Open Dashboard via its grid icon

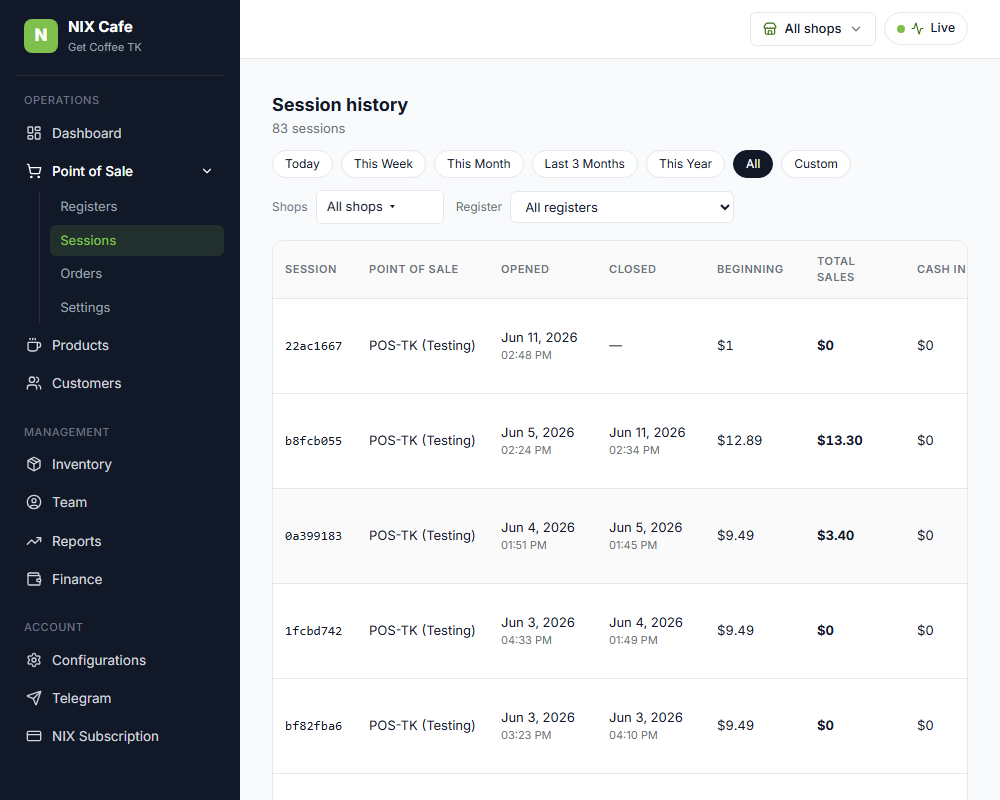pyautogui.click(x=34, y=133)
